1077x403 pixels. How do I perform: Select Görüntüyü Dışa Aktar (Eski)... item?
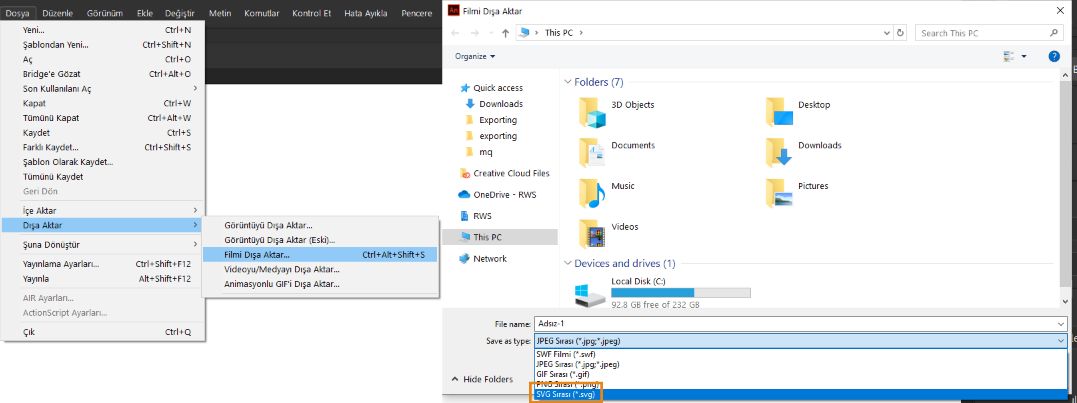[x=320, y=240]
